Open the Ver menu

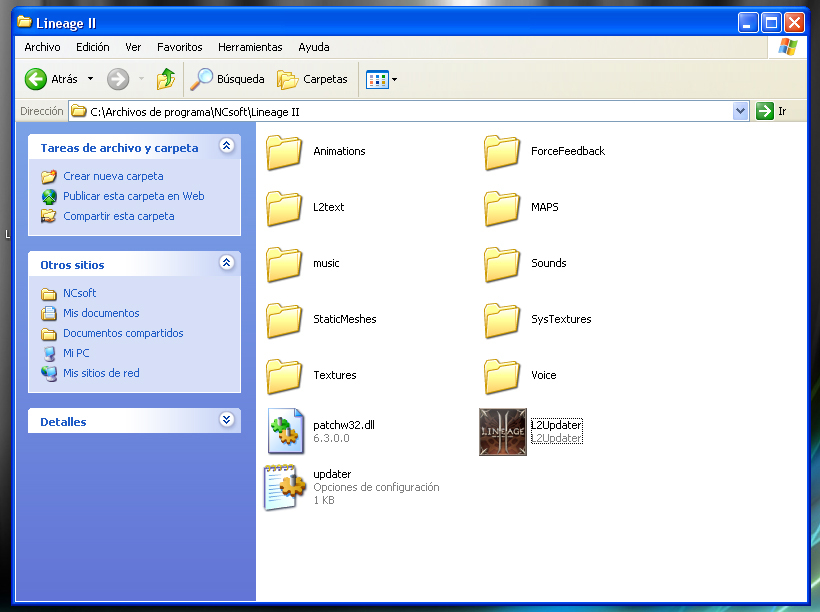pyautogui.click(x=133, y=47)
